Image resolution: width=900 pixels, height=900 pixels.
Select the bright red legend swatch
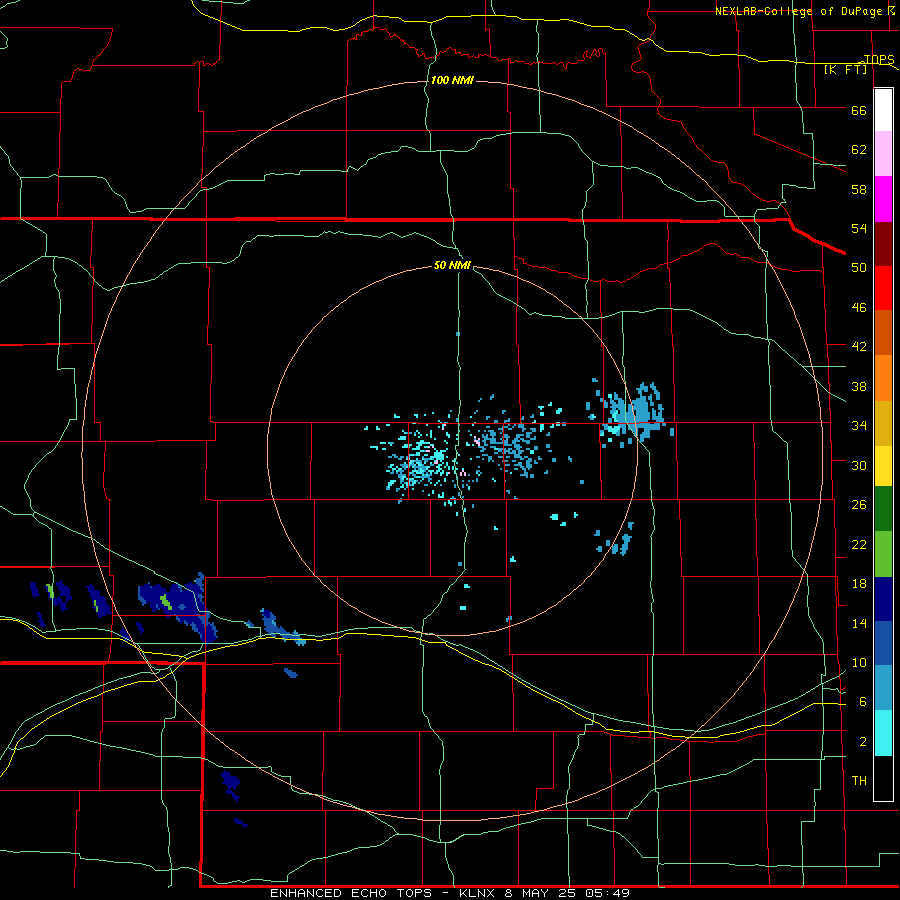point(883,288)
